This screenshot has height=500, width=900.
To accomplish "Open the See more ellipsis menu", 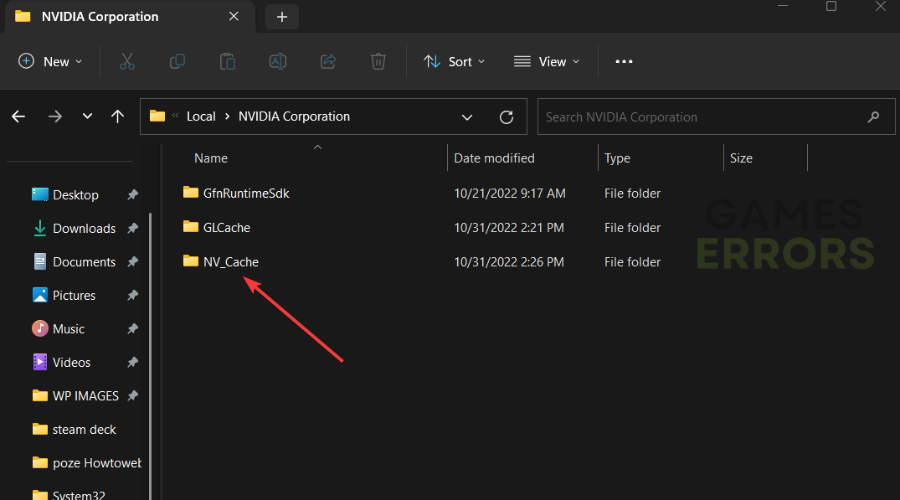I will pyautogui.click(x=624, y=61).
